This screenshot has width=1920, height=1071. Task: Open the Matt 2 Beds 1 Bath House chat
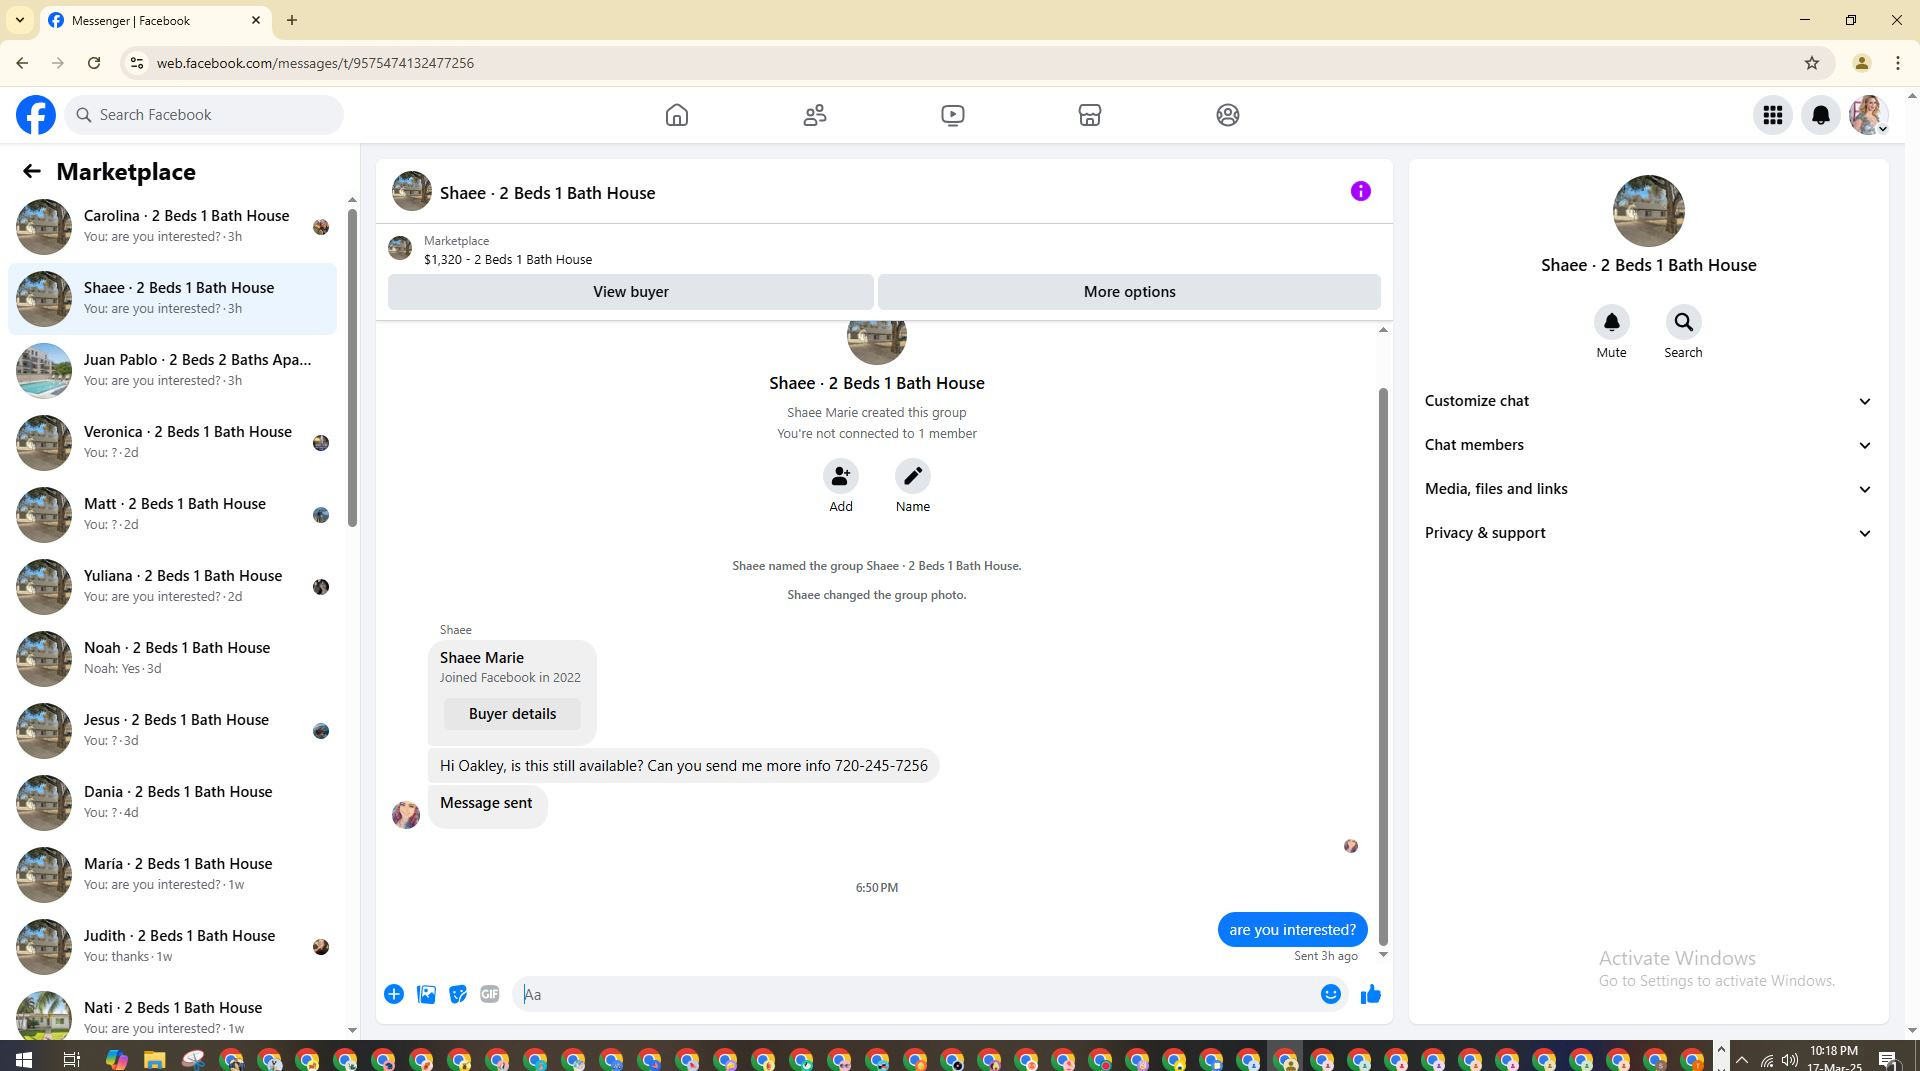point(172,515)
